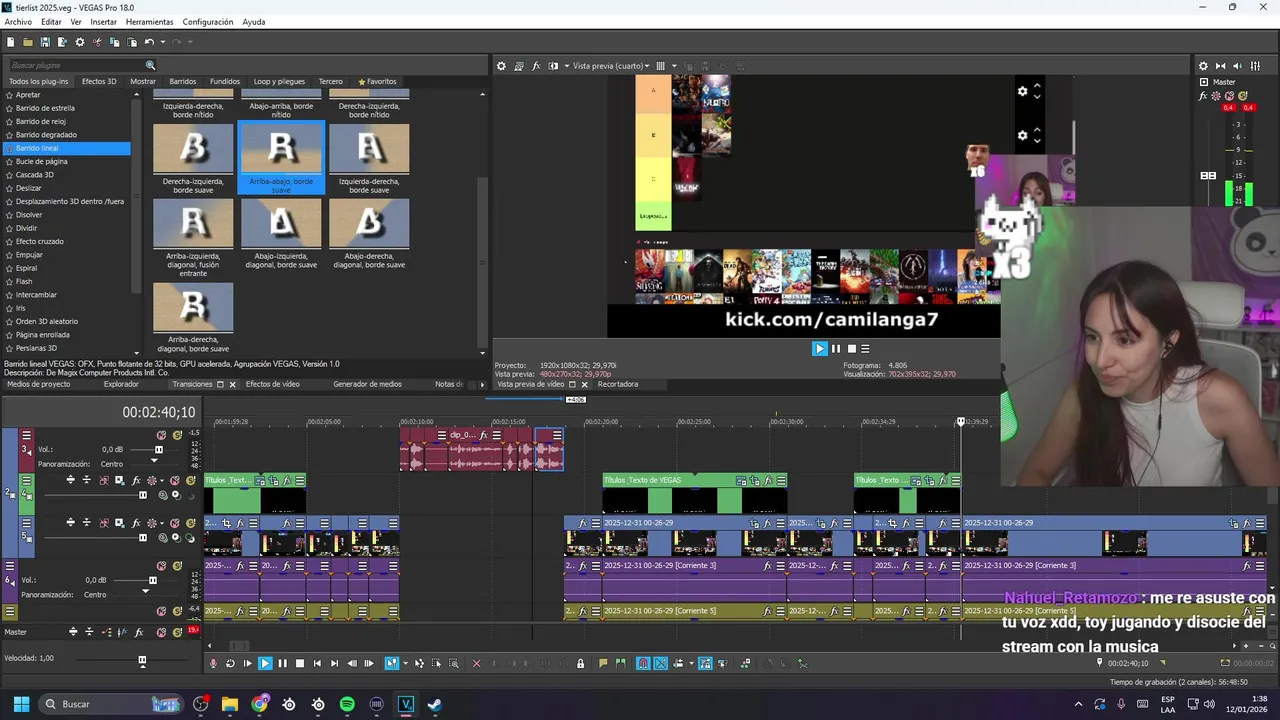Select the Zoom edit tool magnifier icon

(x=453, y=663)
